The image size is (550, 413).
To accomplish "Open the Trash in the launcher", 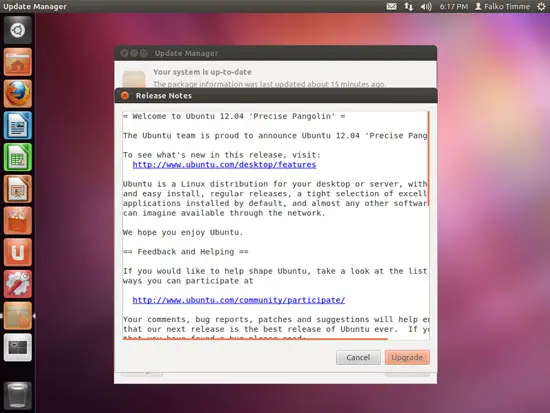I will tap(18, 395).
